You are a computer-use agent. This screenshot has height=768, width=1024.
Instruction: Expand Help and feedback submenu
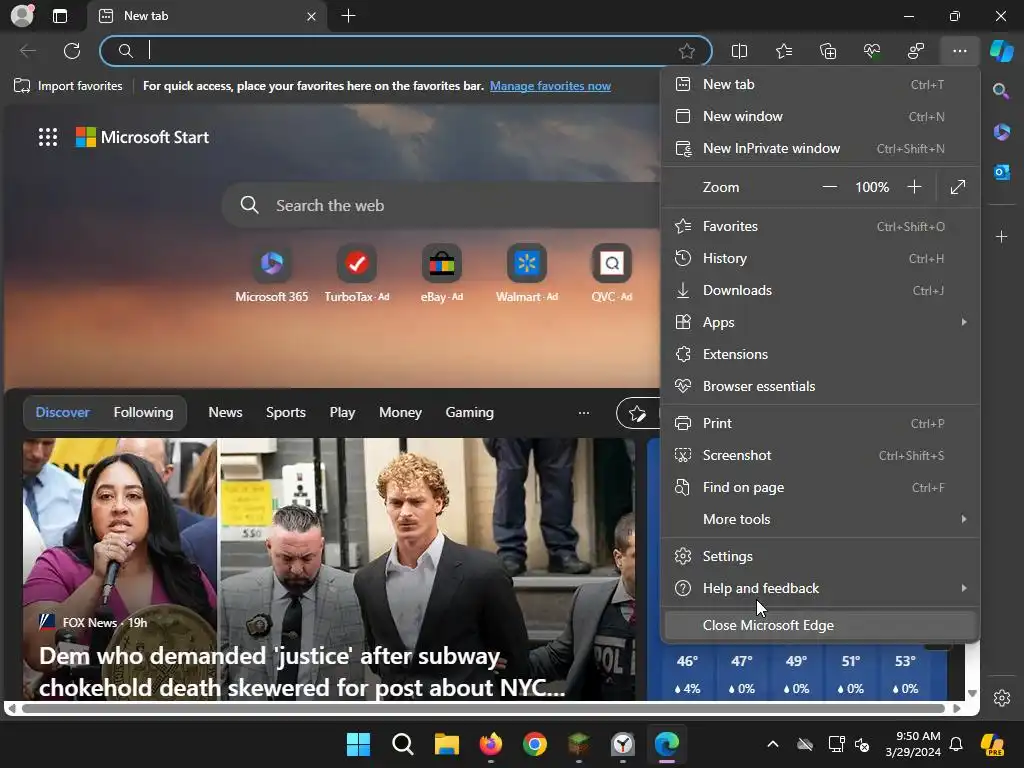pos(820,588)
